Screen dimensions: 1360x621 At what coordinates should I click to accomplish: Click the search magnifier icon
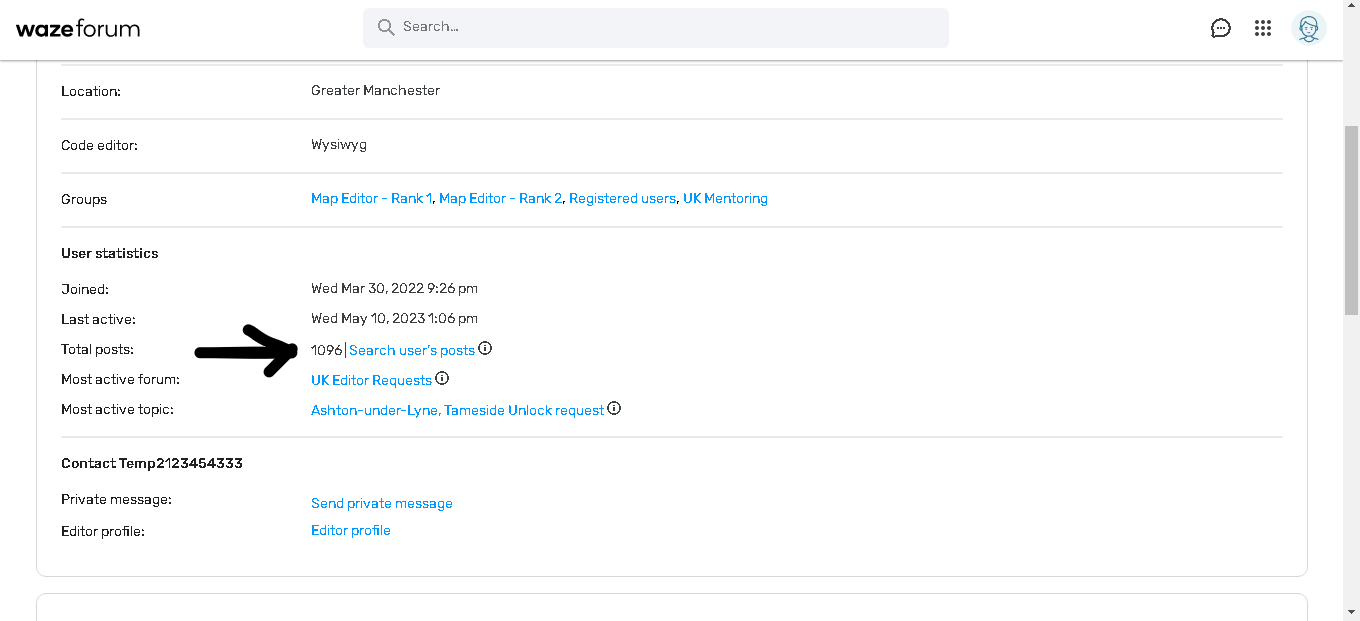385,27
